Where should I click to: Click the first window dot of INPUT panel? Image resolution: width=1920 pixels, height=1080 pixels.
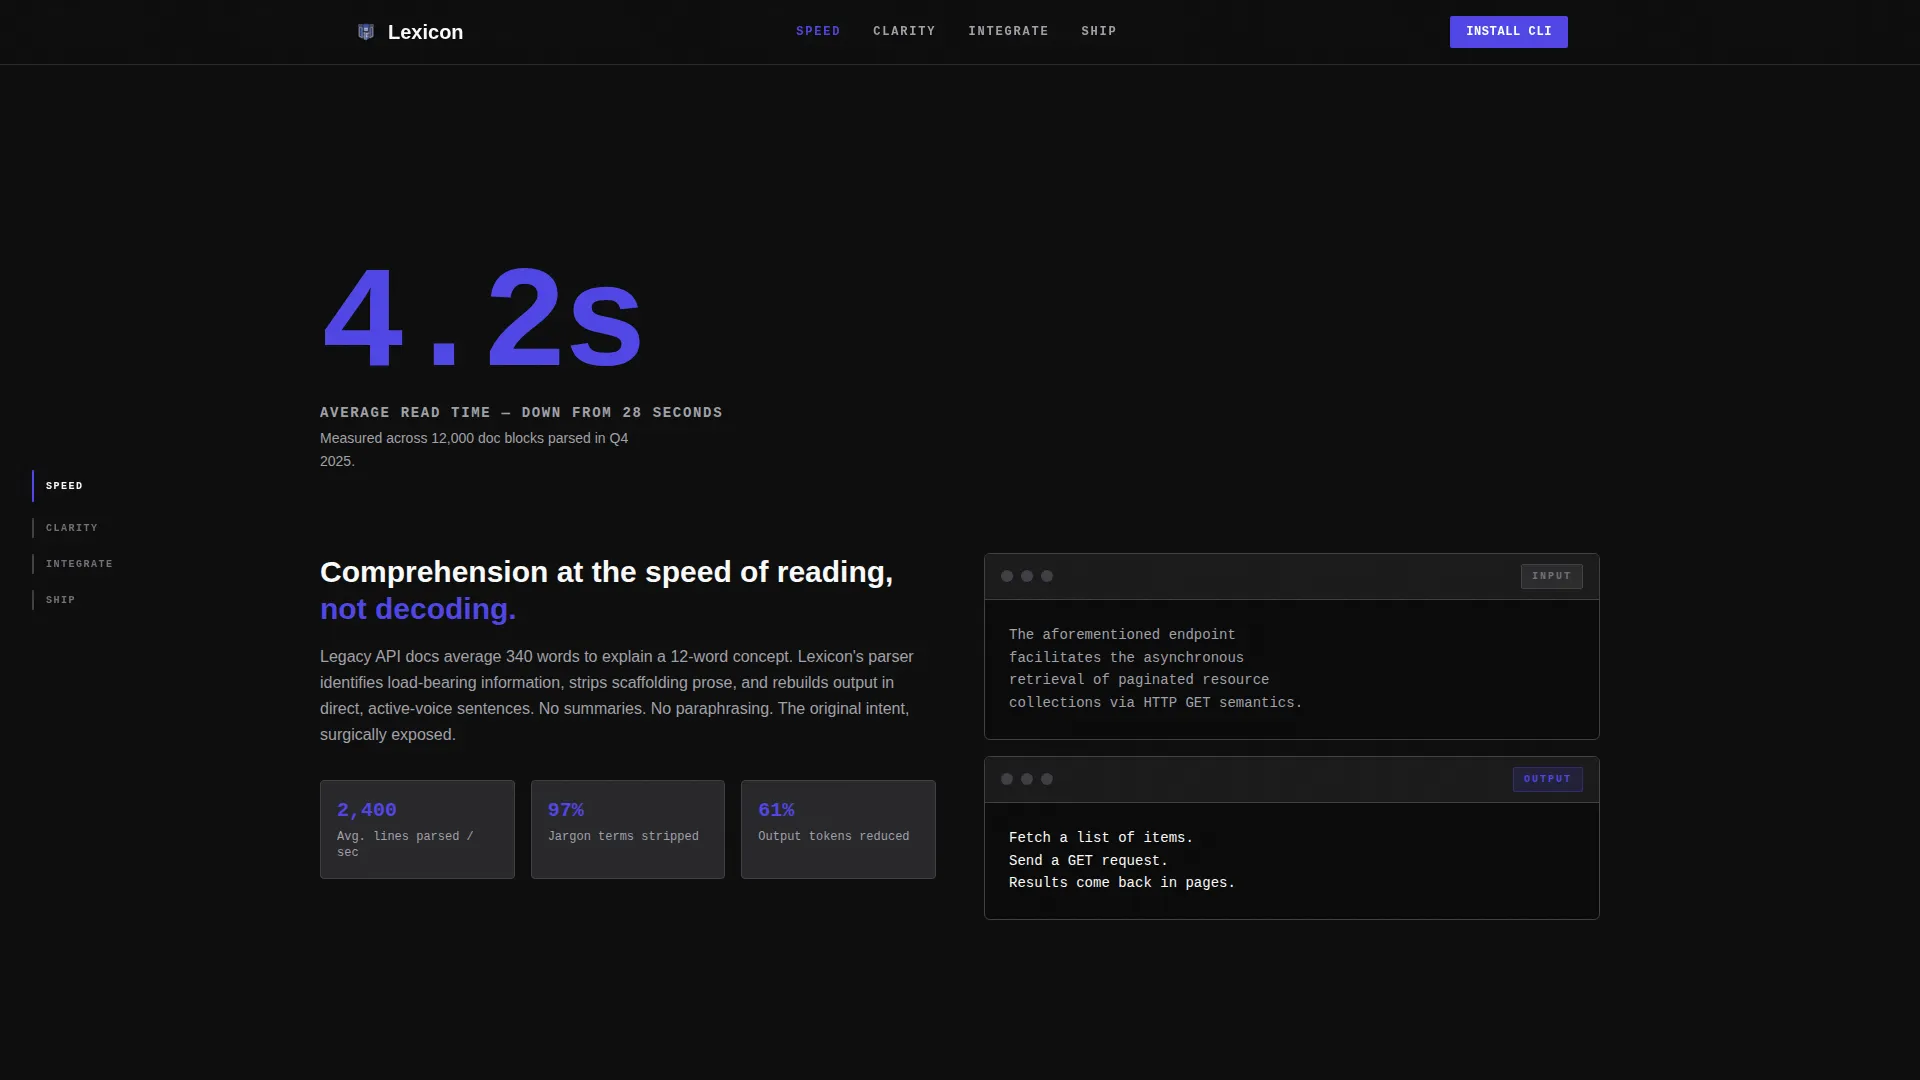[x=1007, y=576]
